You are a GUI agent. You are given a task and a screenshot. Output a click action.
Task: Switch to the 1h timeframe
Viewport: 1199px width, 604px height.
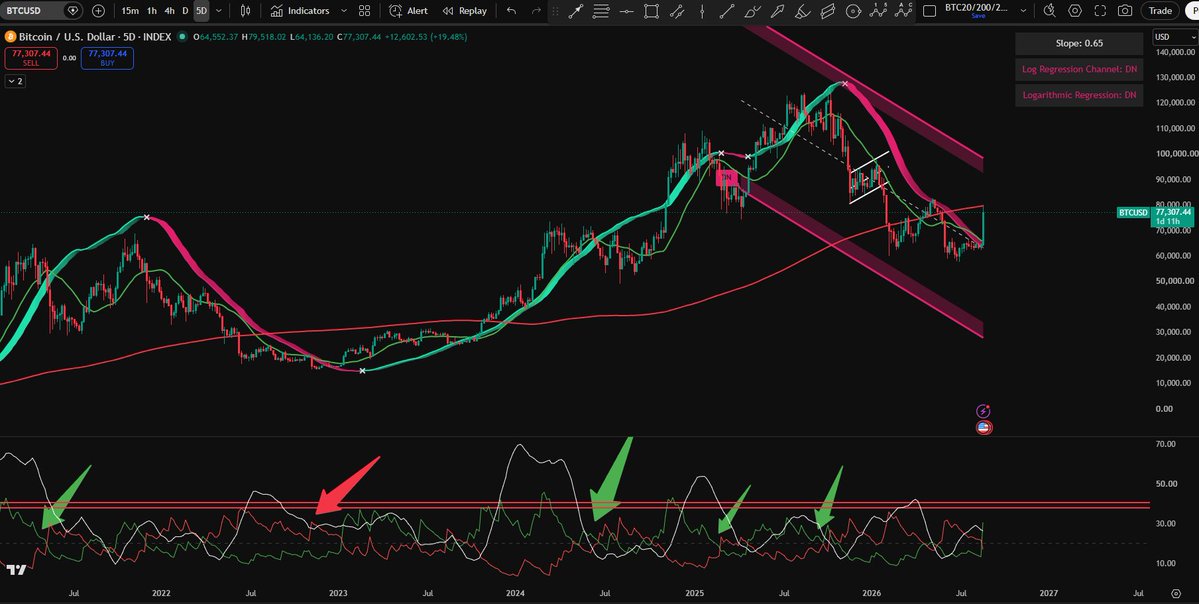[151, 11]
